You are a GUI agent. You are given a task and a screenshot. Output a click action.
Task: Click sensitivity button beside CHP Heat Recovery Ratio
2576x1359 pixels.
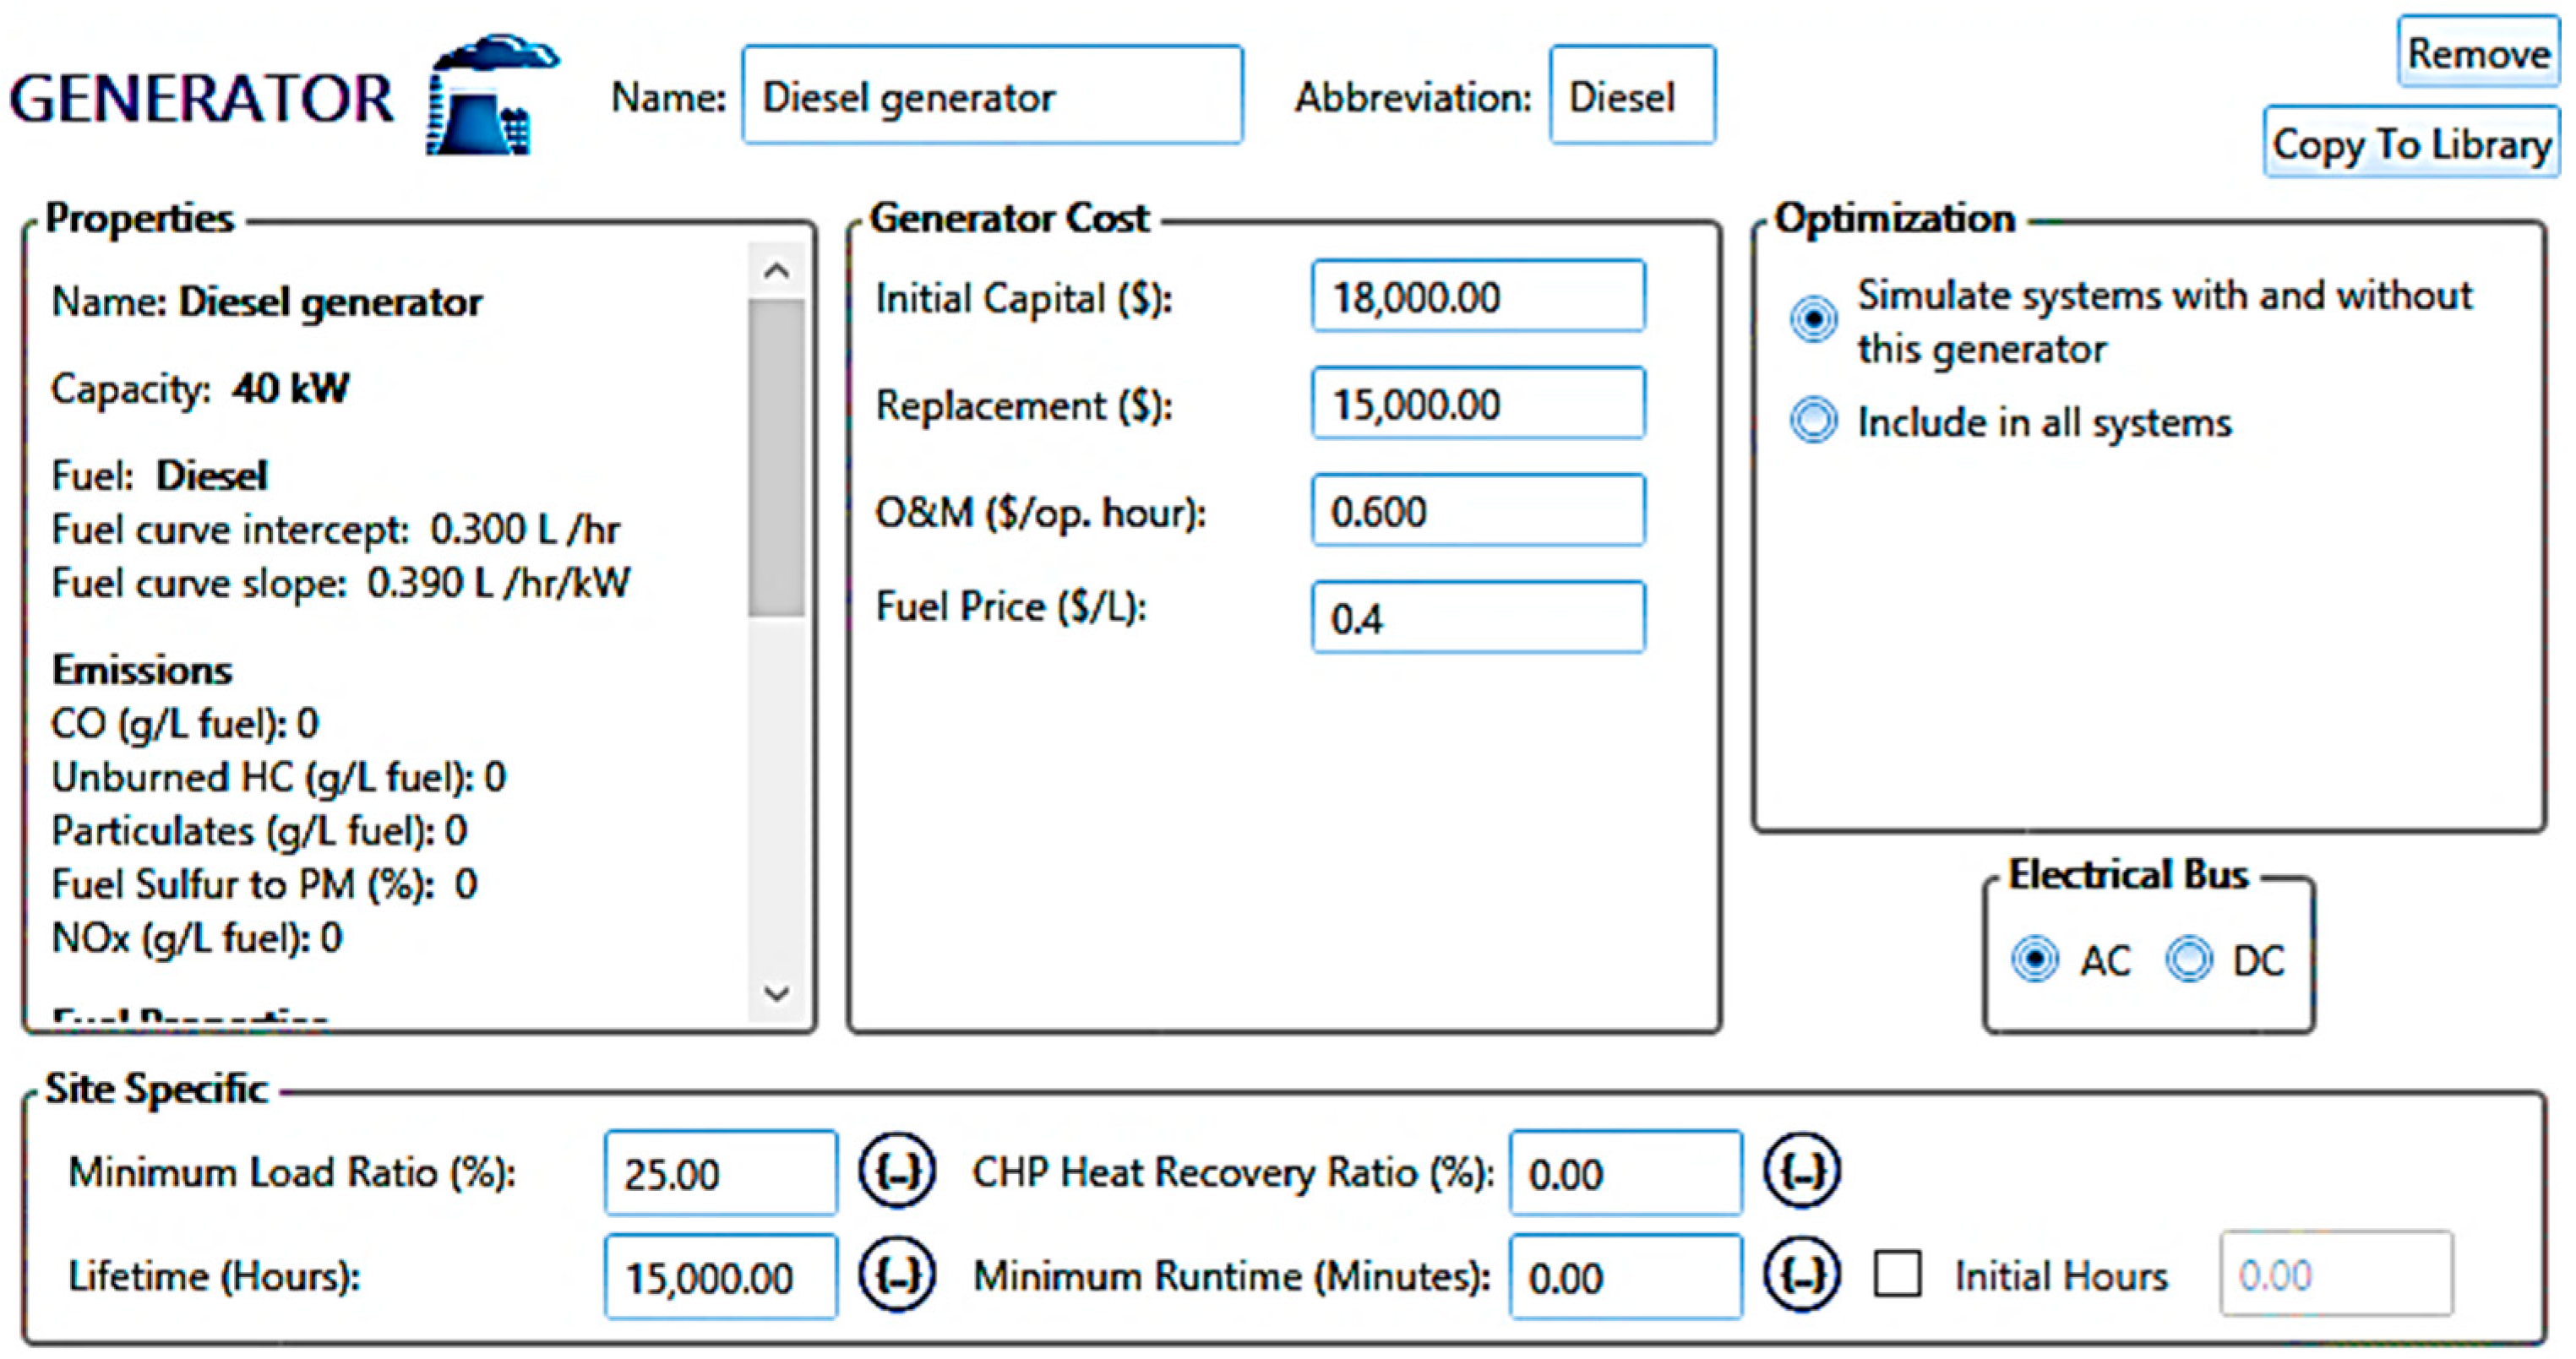[1801, 1171]
